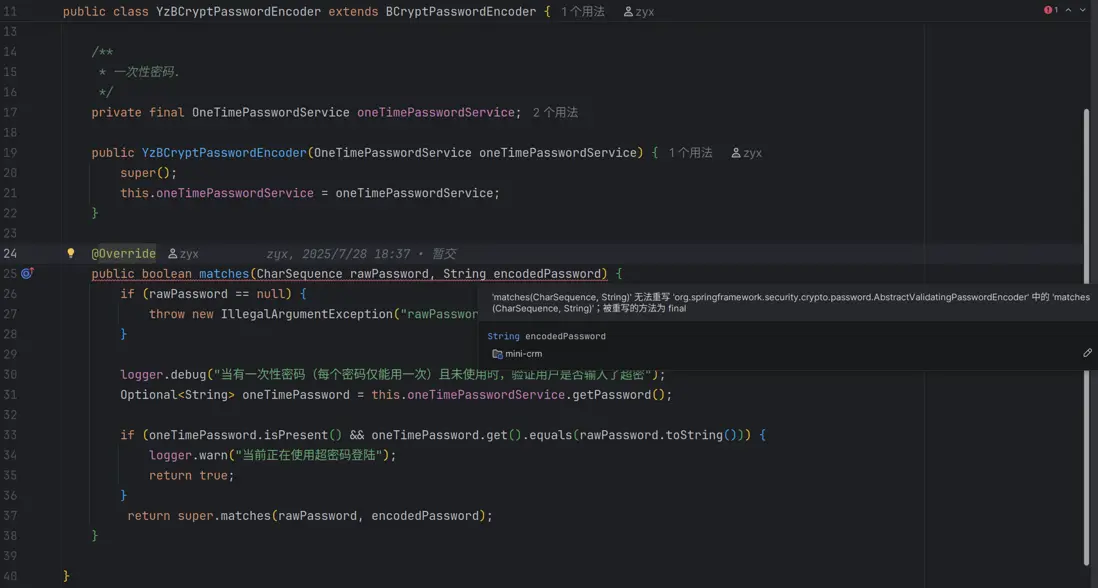Viewport: 1098px width, 588px height.
Task: Open the 1个用法 hint on constructor line
Action: click(690, 153)
